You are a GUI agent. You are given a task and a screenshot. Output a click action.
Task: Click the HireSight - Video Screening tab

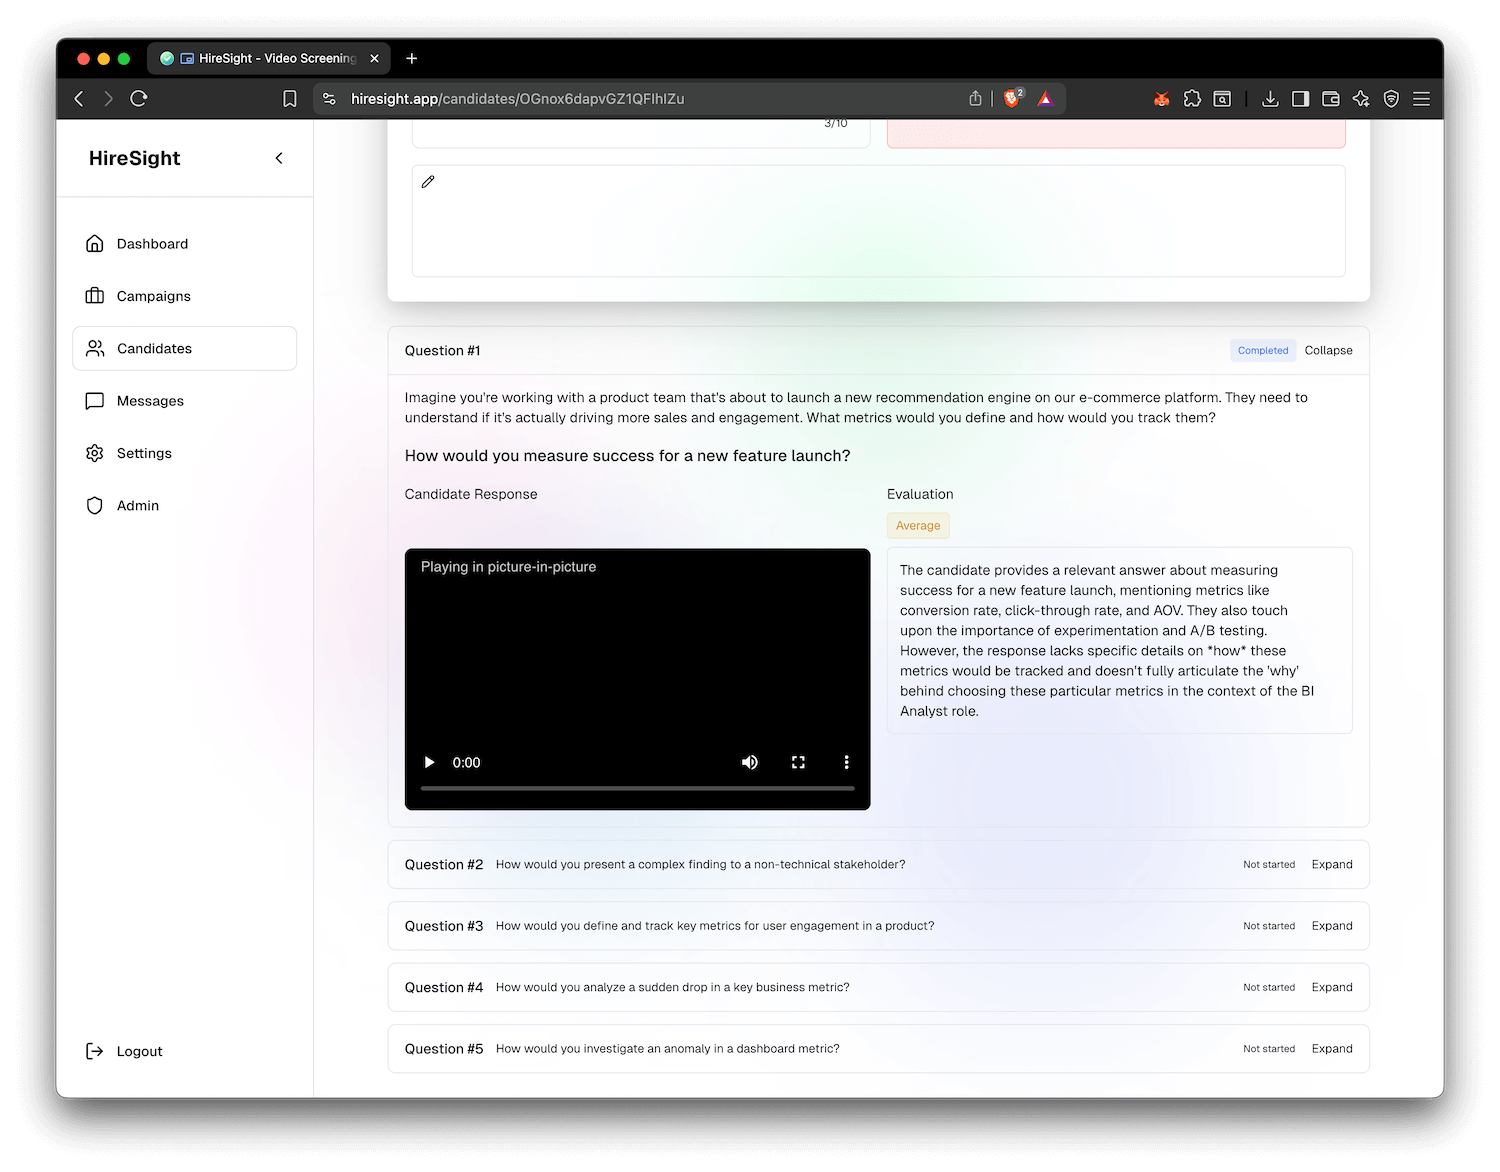tap(268, 58)
